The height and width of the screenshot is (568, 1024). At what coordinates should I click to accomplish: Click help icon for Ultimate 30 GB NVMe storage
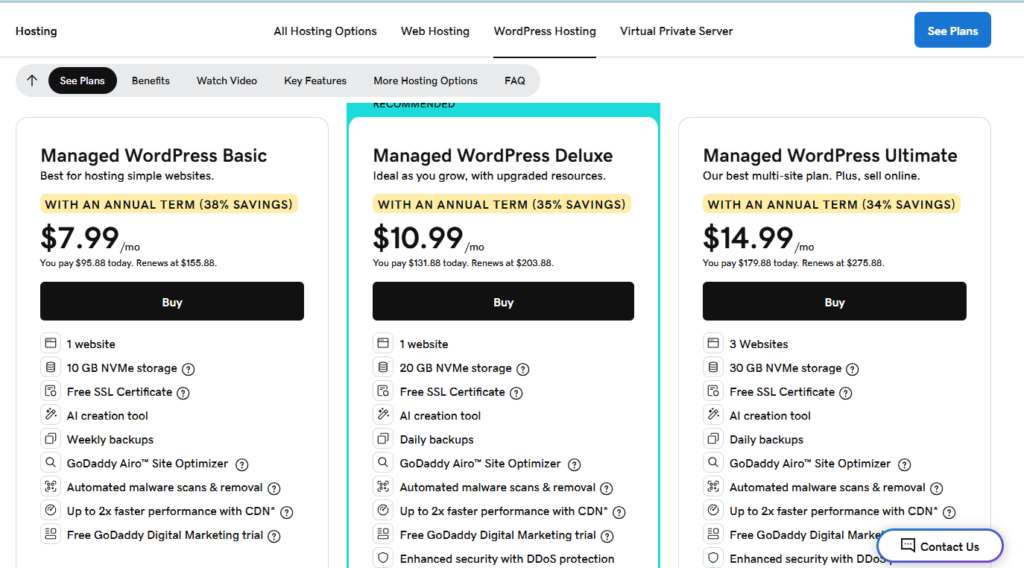852,369
